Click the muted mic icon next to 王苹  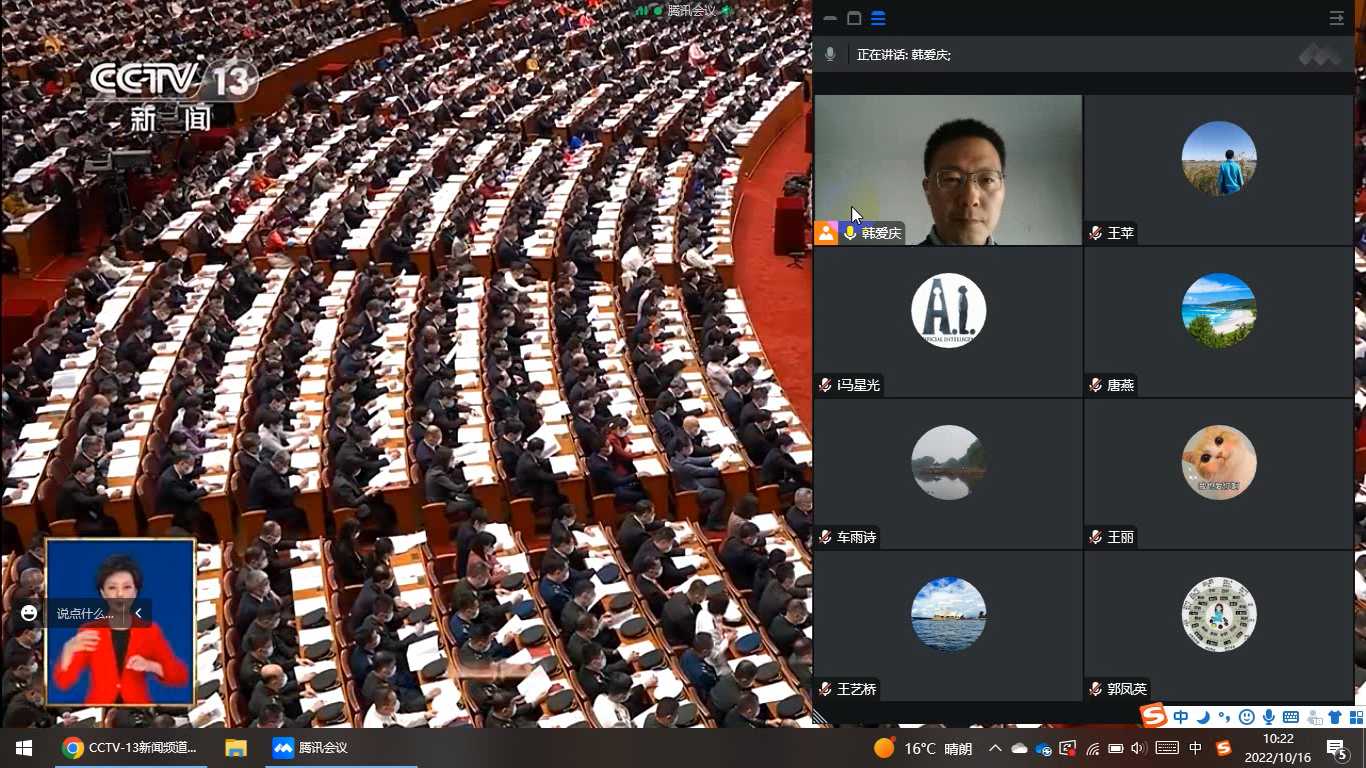coord(1096,233)
